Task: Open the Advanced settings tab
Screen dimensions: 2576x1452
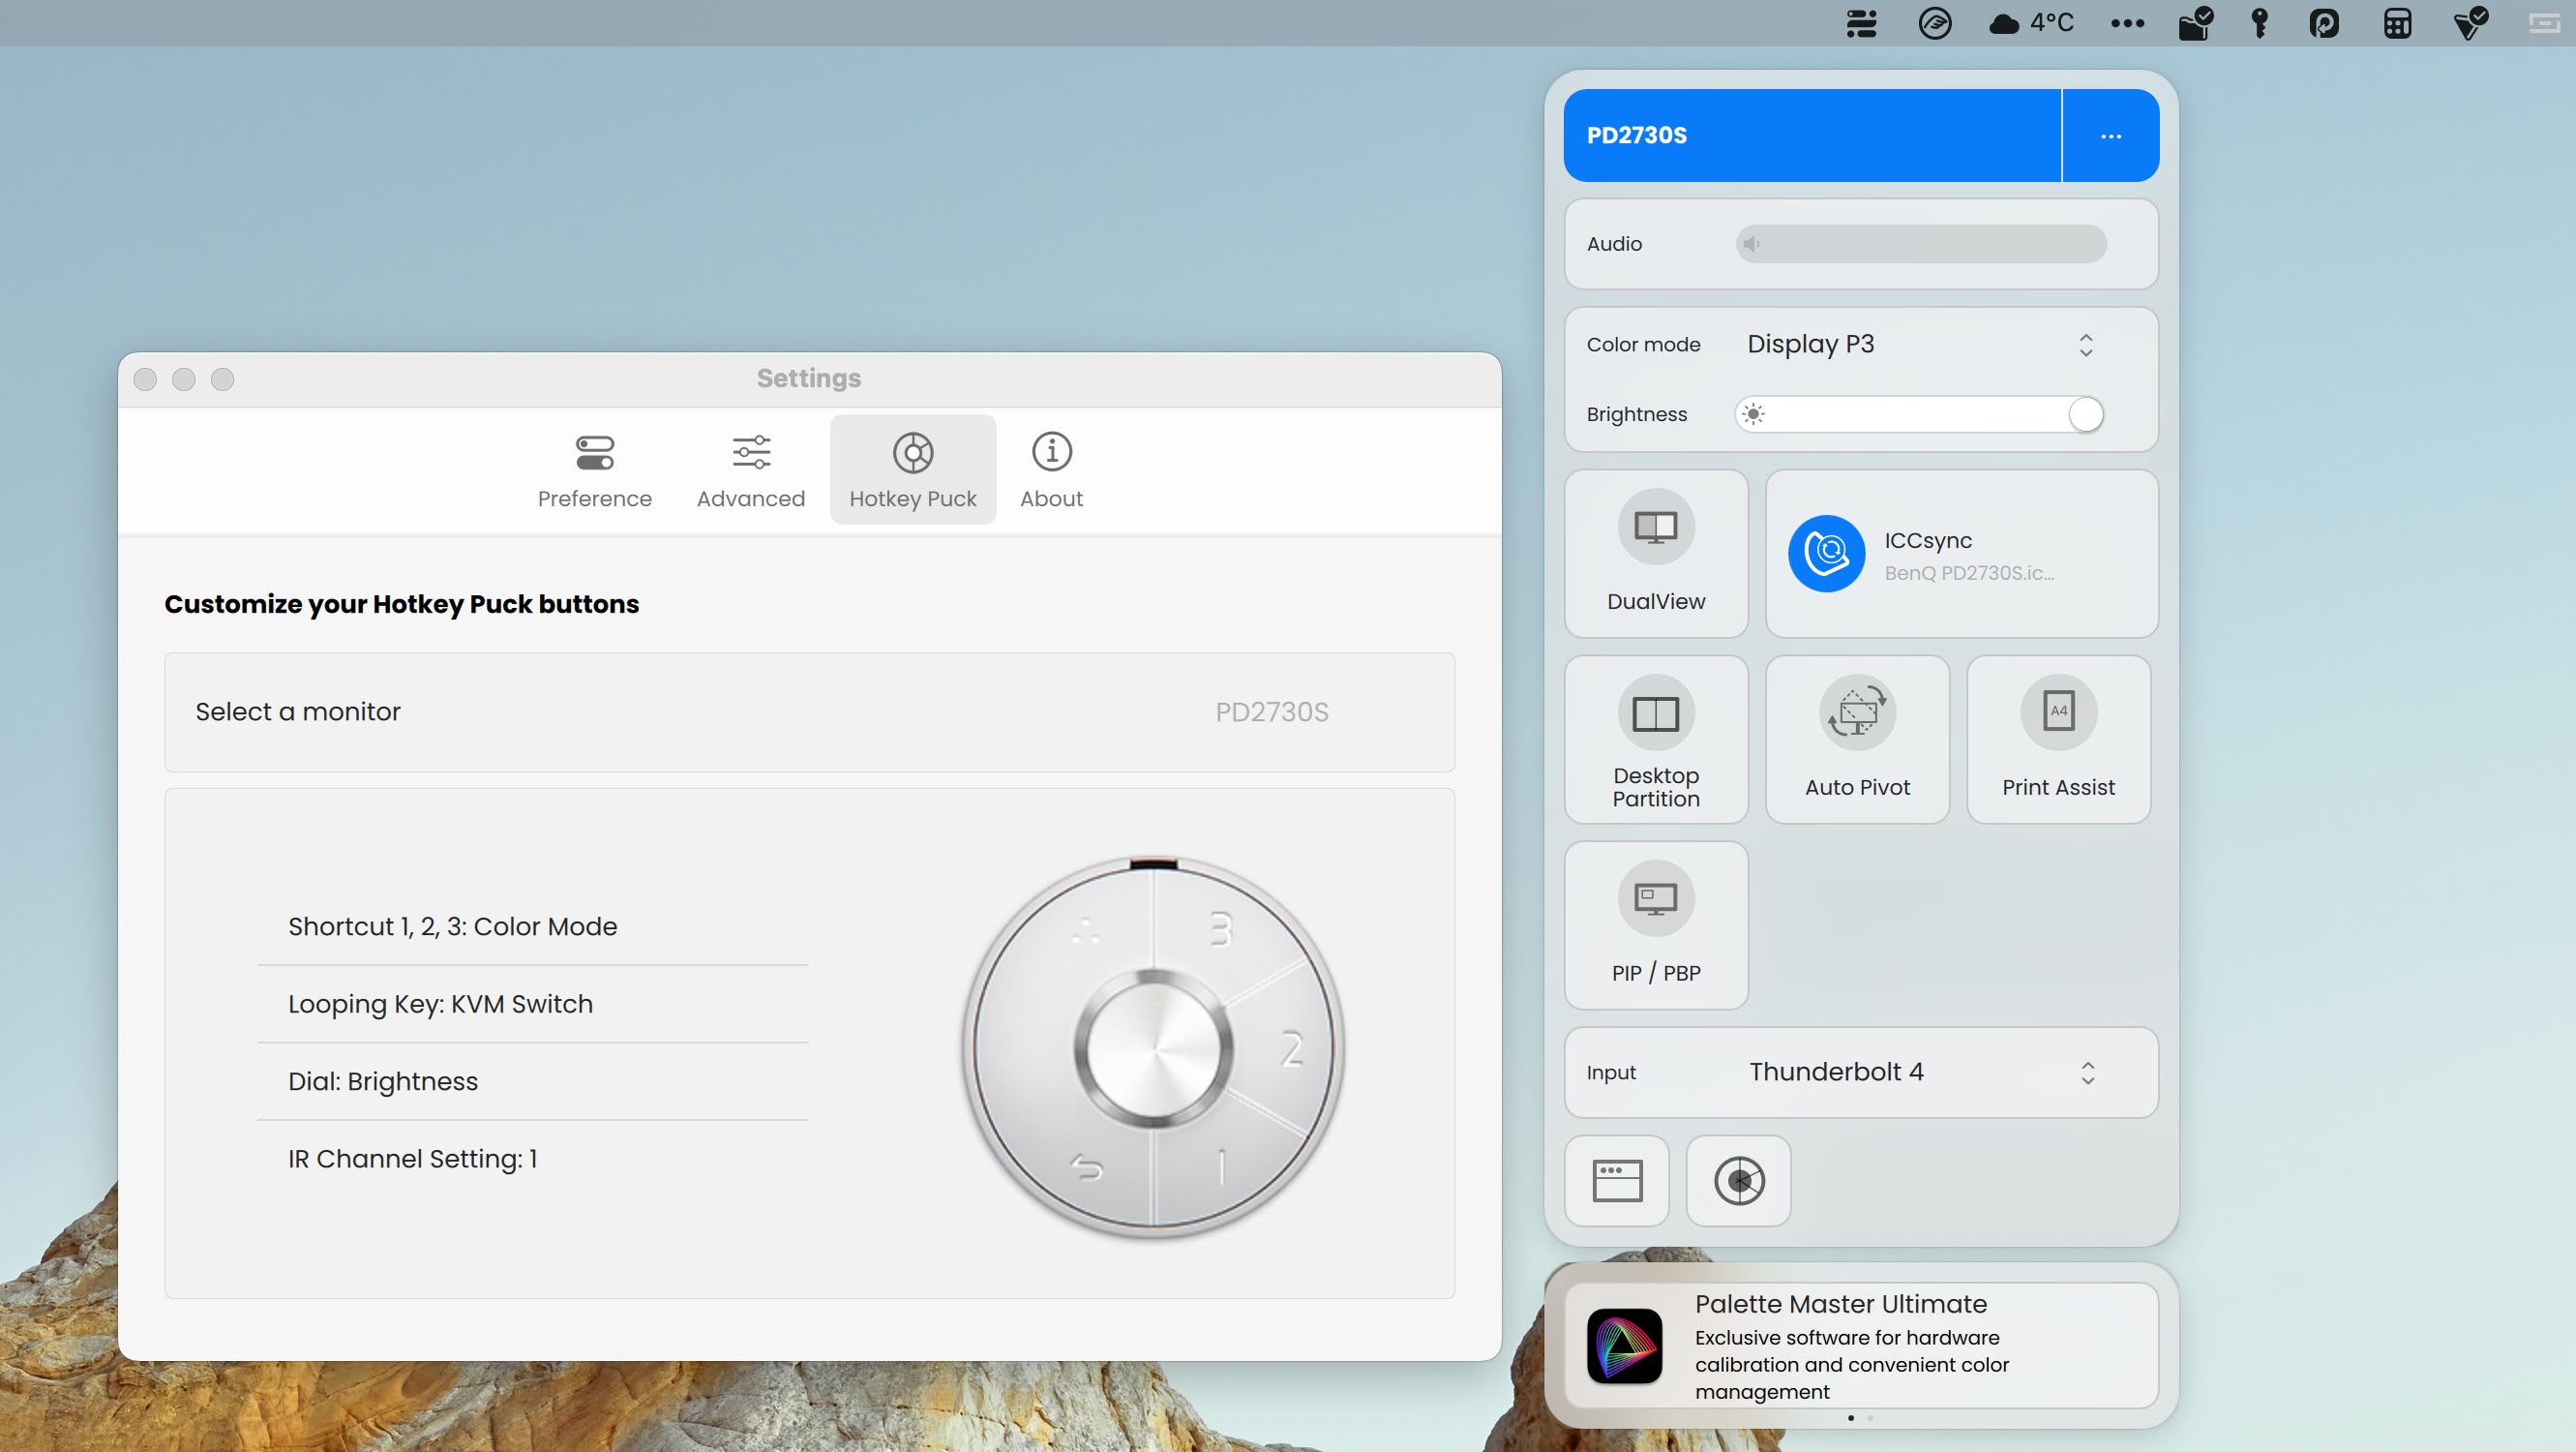Action: [750, 470]
